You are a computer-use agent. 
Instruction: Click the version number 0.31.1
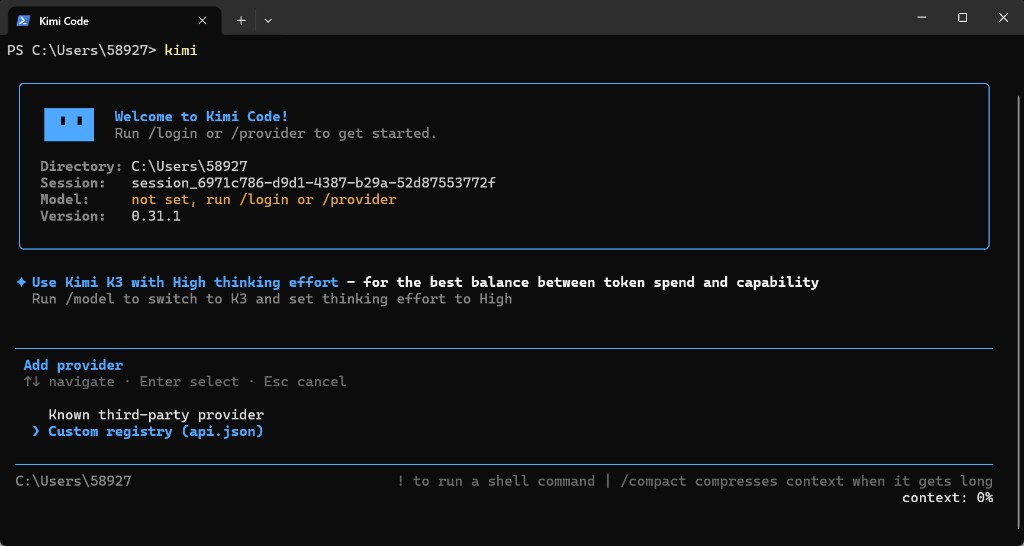point(156,216)
